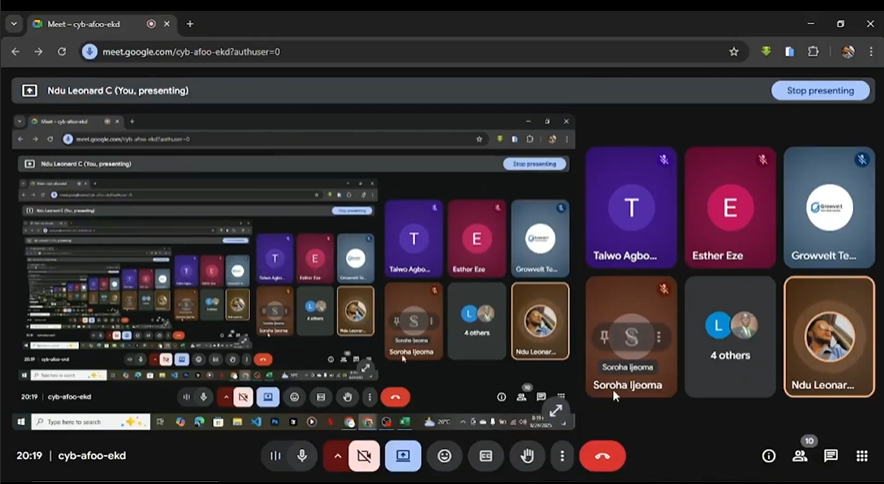This screenshot has height=484, width=884.
Task: Open the Chrome tab search dropdown
Action: pos(14,24)
